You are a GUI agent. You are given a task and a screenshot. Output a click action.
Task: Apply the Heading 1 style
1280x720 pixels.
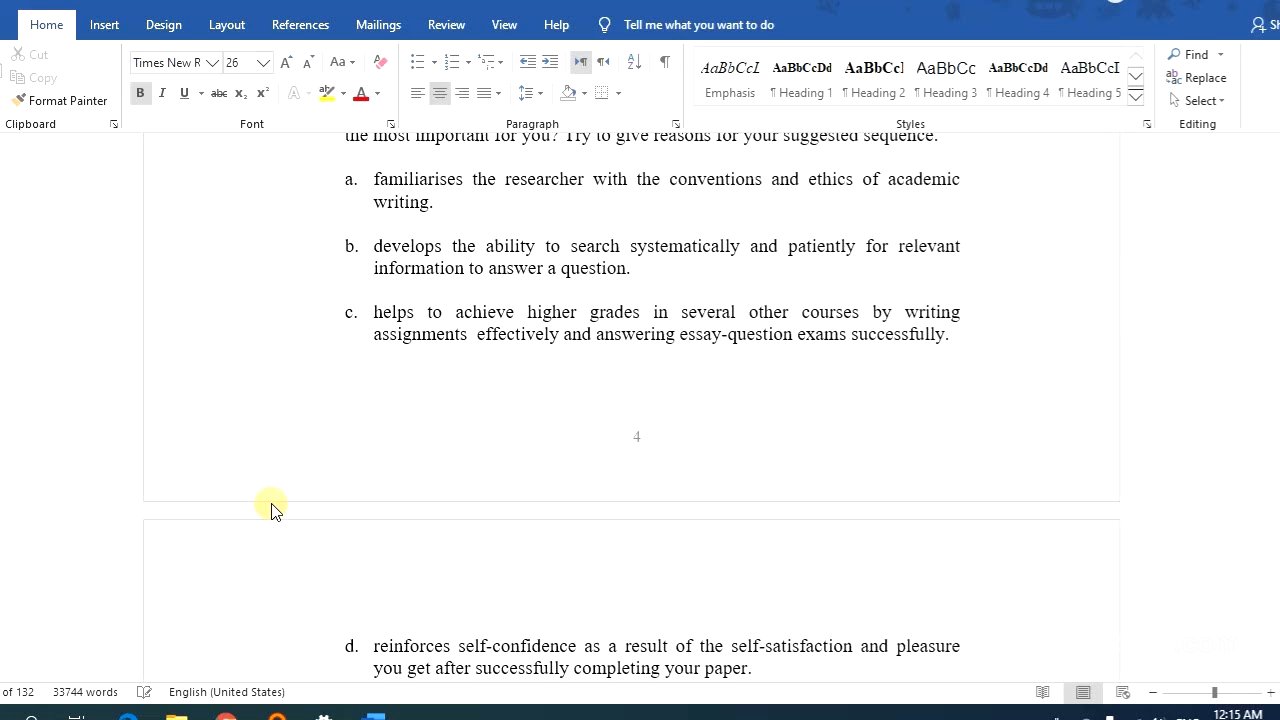pyautogui.click(x=801, y=78)
